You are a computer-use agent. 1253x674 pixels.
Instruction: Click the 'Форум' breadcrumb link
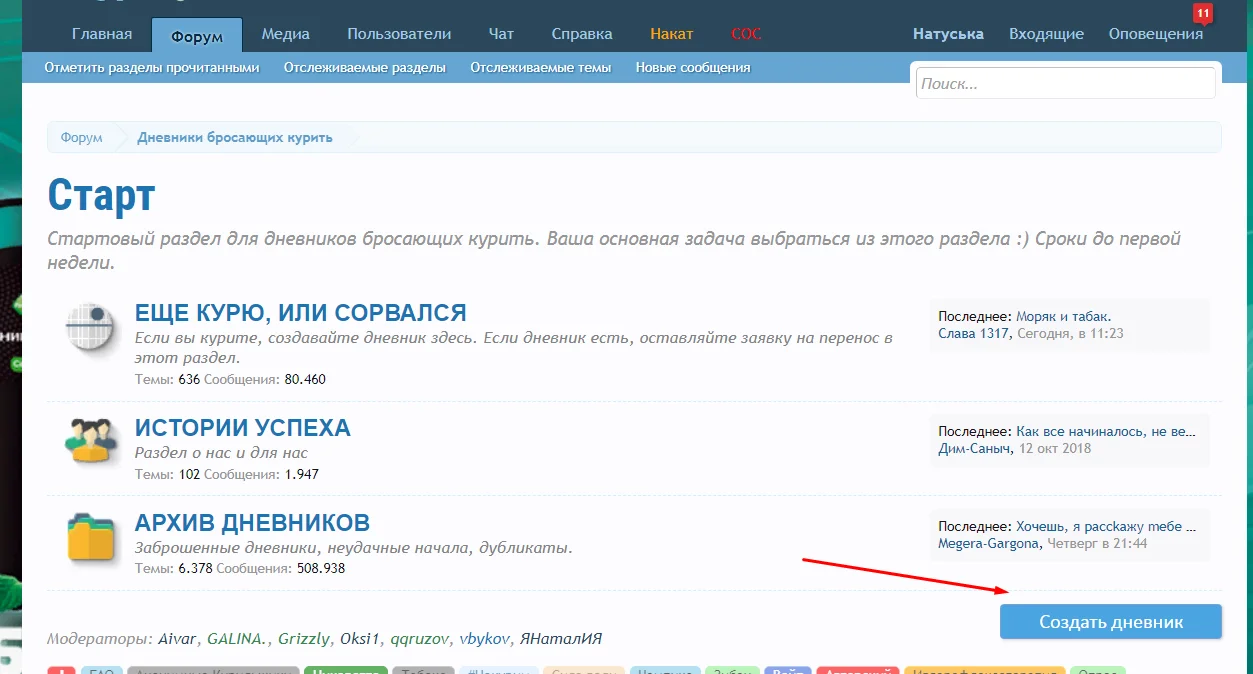(81, 137)
